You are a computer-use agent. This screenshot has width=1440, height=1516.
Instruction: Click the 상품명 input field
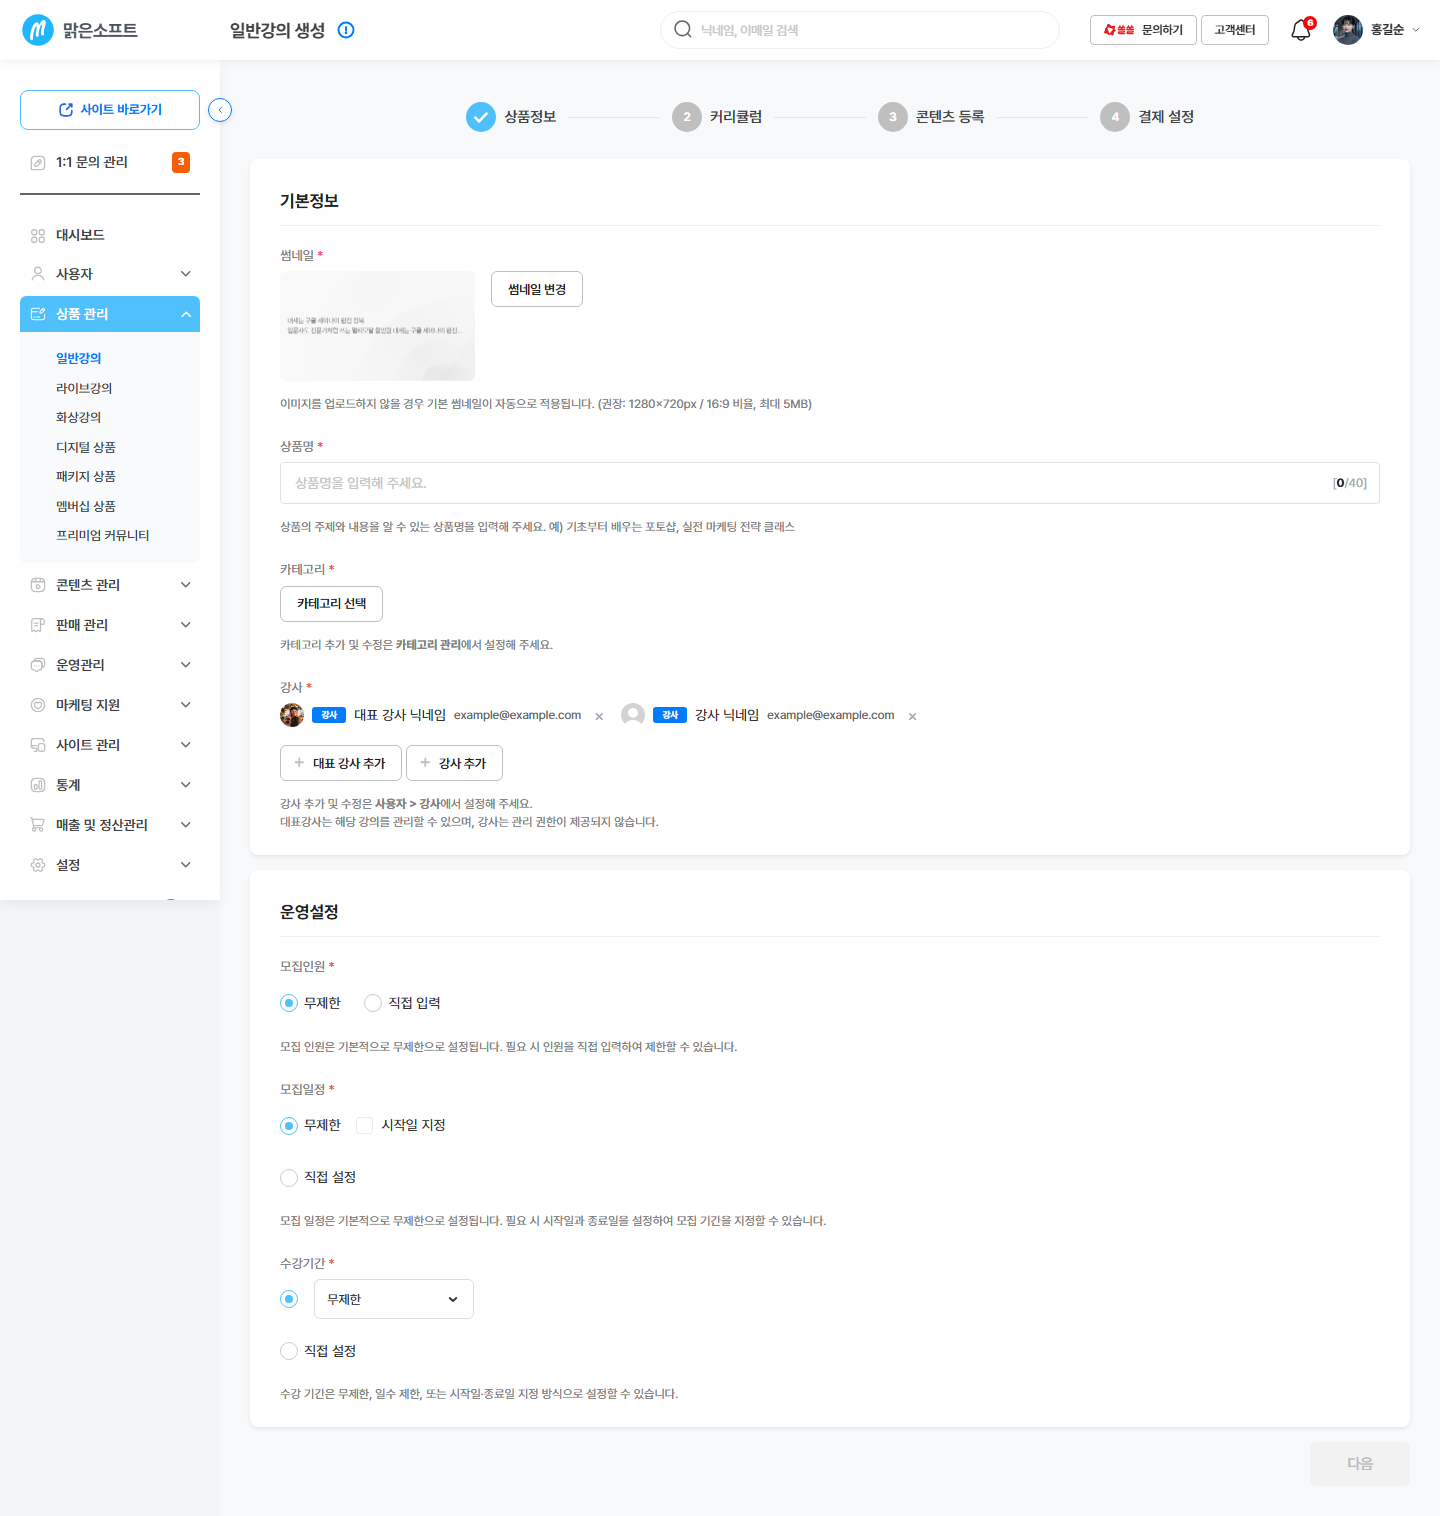830,483
